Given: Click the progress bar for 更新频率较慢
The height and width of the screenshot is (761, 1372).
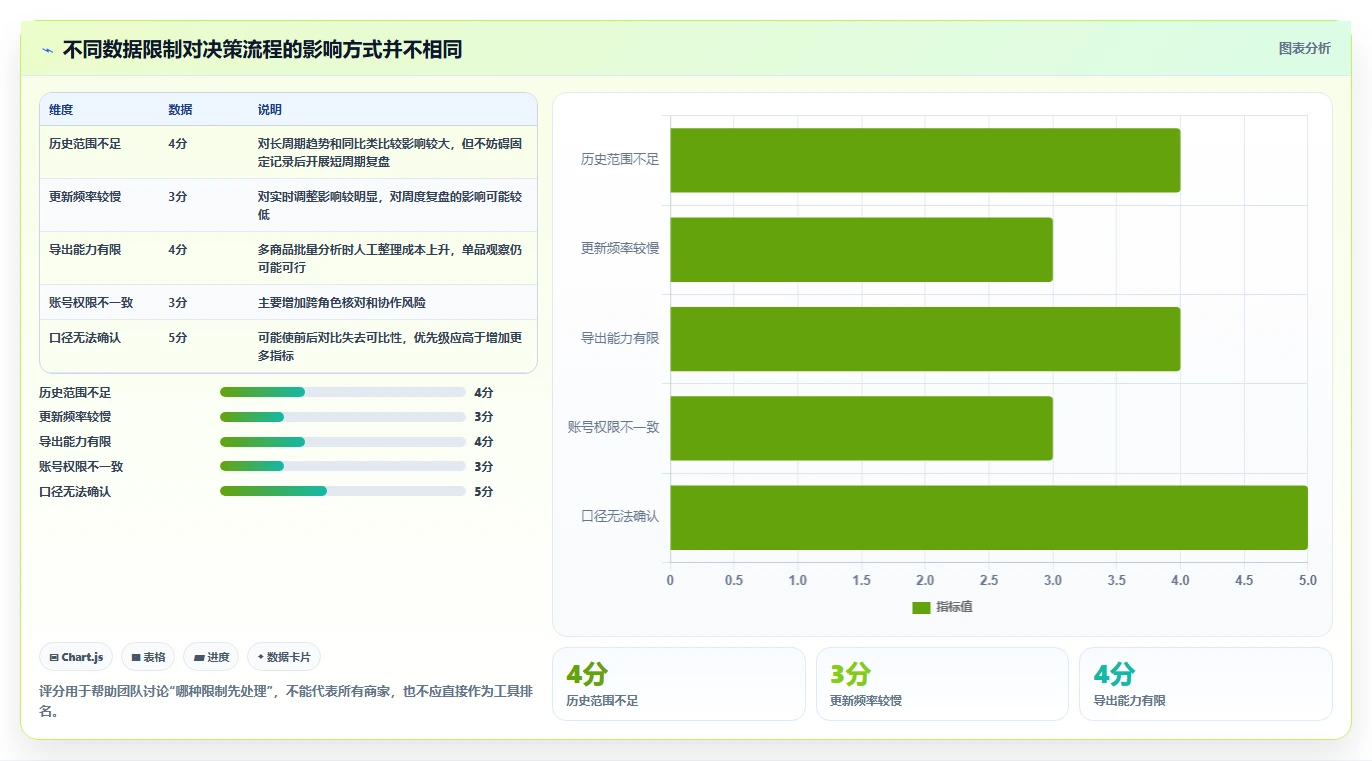Looking at the screenshot, I should pos(343,417).
